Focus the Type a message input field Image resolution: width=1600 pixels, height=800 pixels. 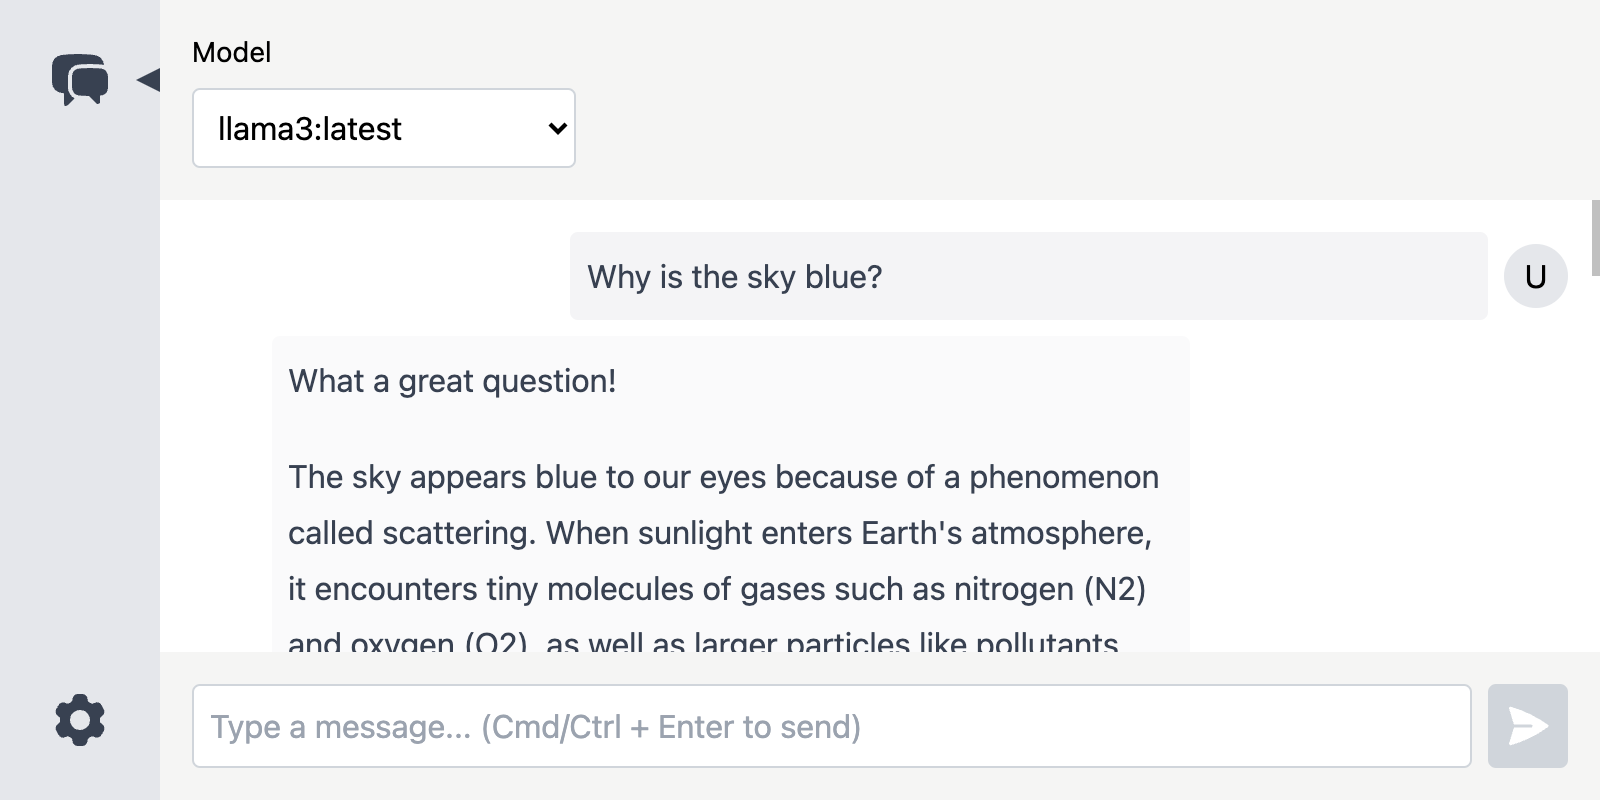coord(831,726)
